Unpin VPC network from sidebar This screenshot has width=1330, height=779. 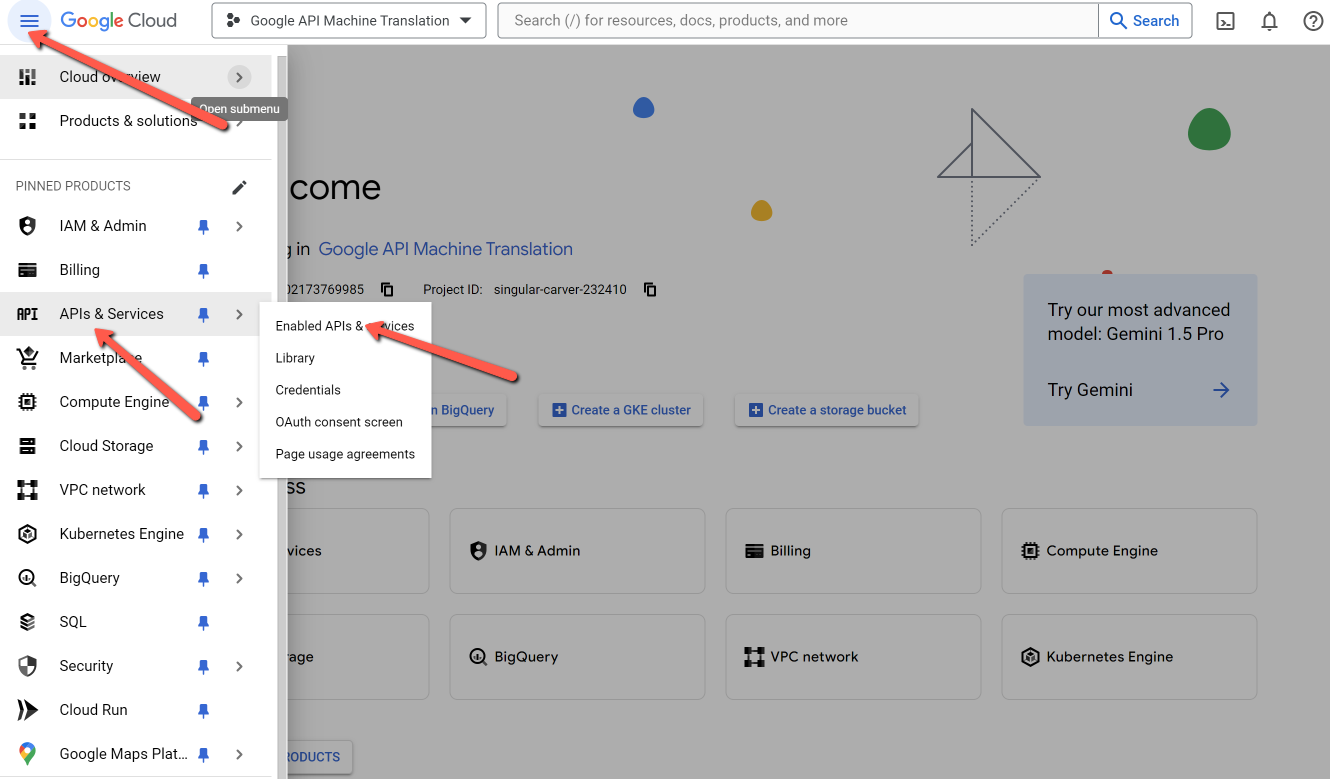(x=203, y=491)
